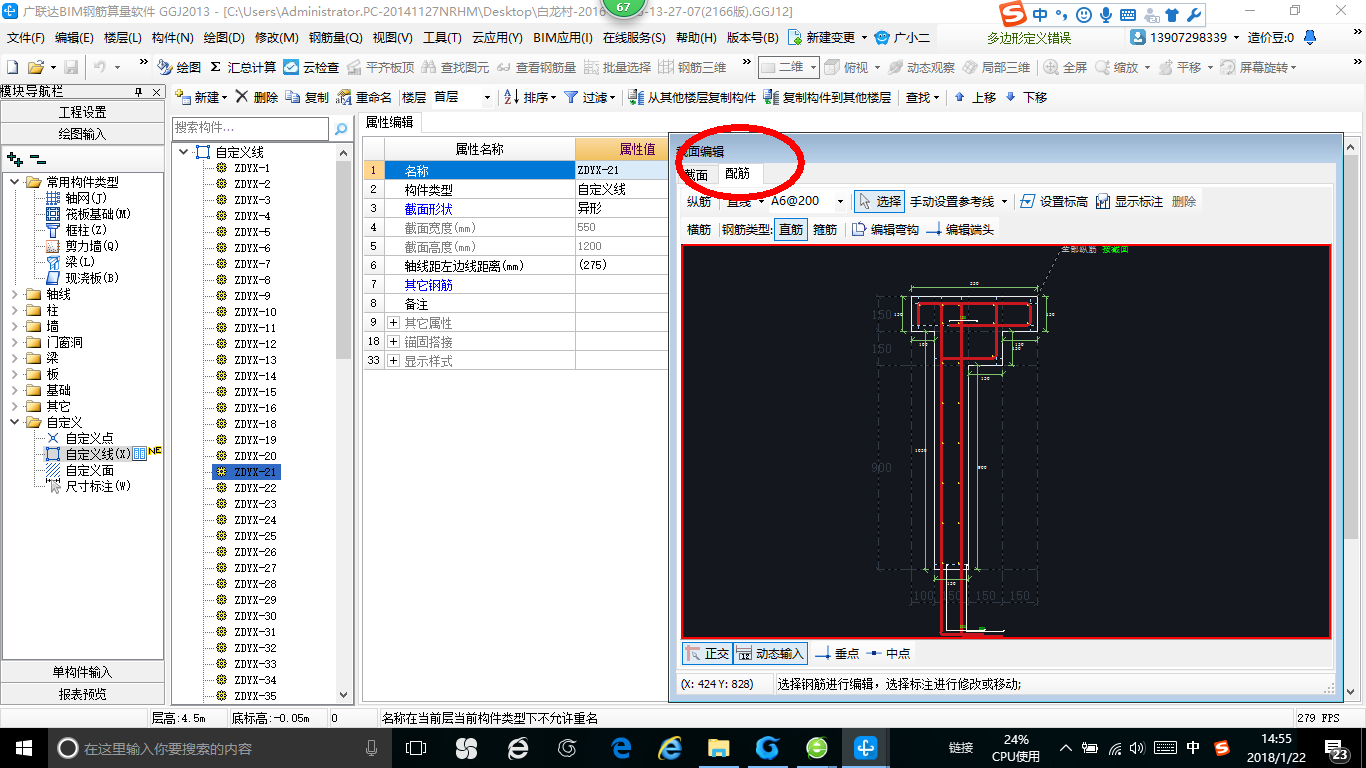
Task: Click 删除 delete component button
Action: click(x=257, y=97)
